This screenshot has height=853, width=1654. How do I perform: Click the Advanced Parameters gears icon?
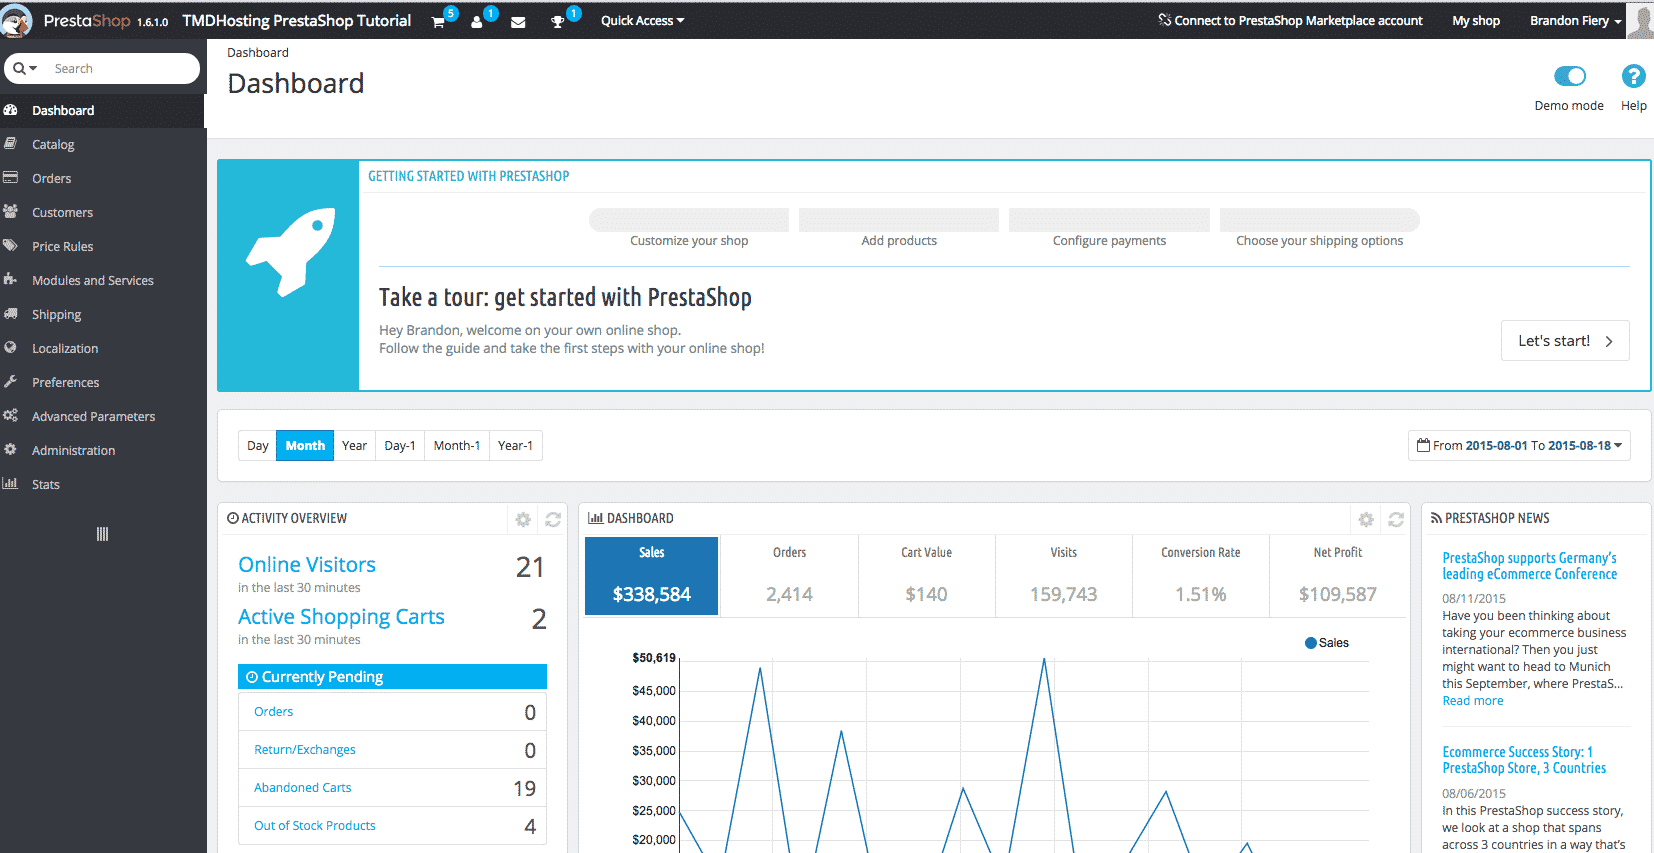[x=10, y=416]
